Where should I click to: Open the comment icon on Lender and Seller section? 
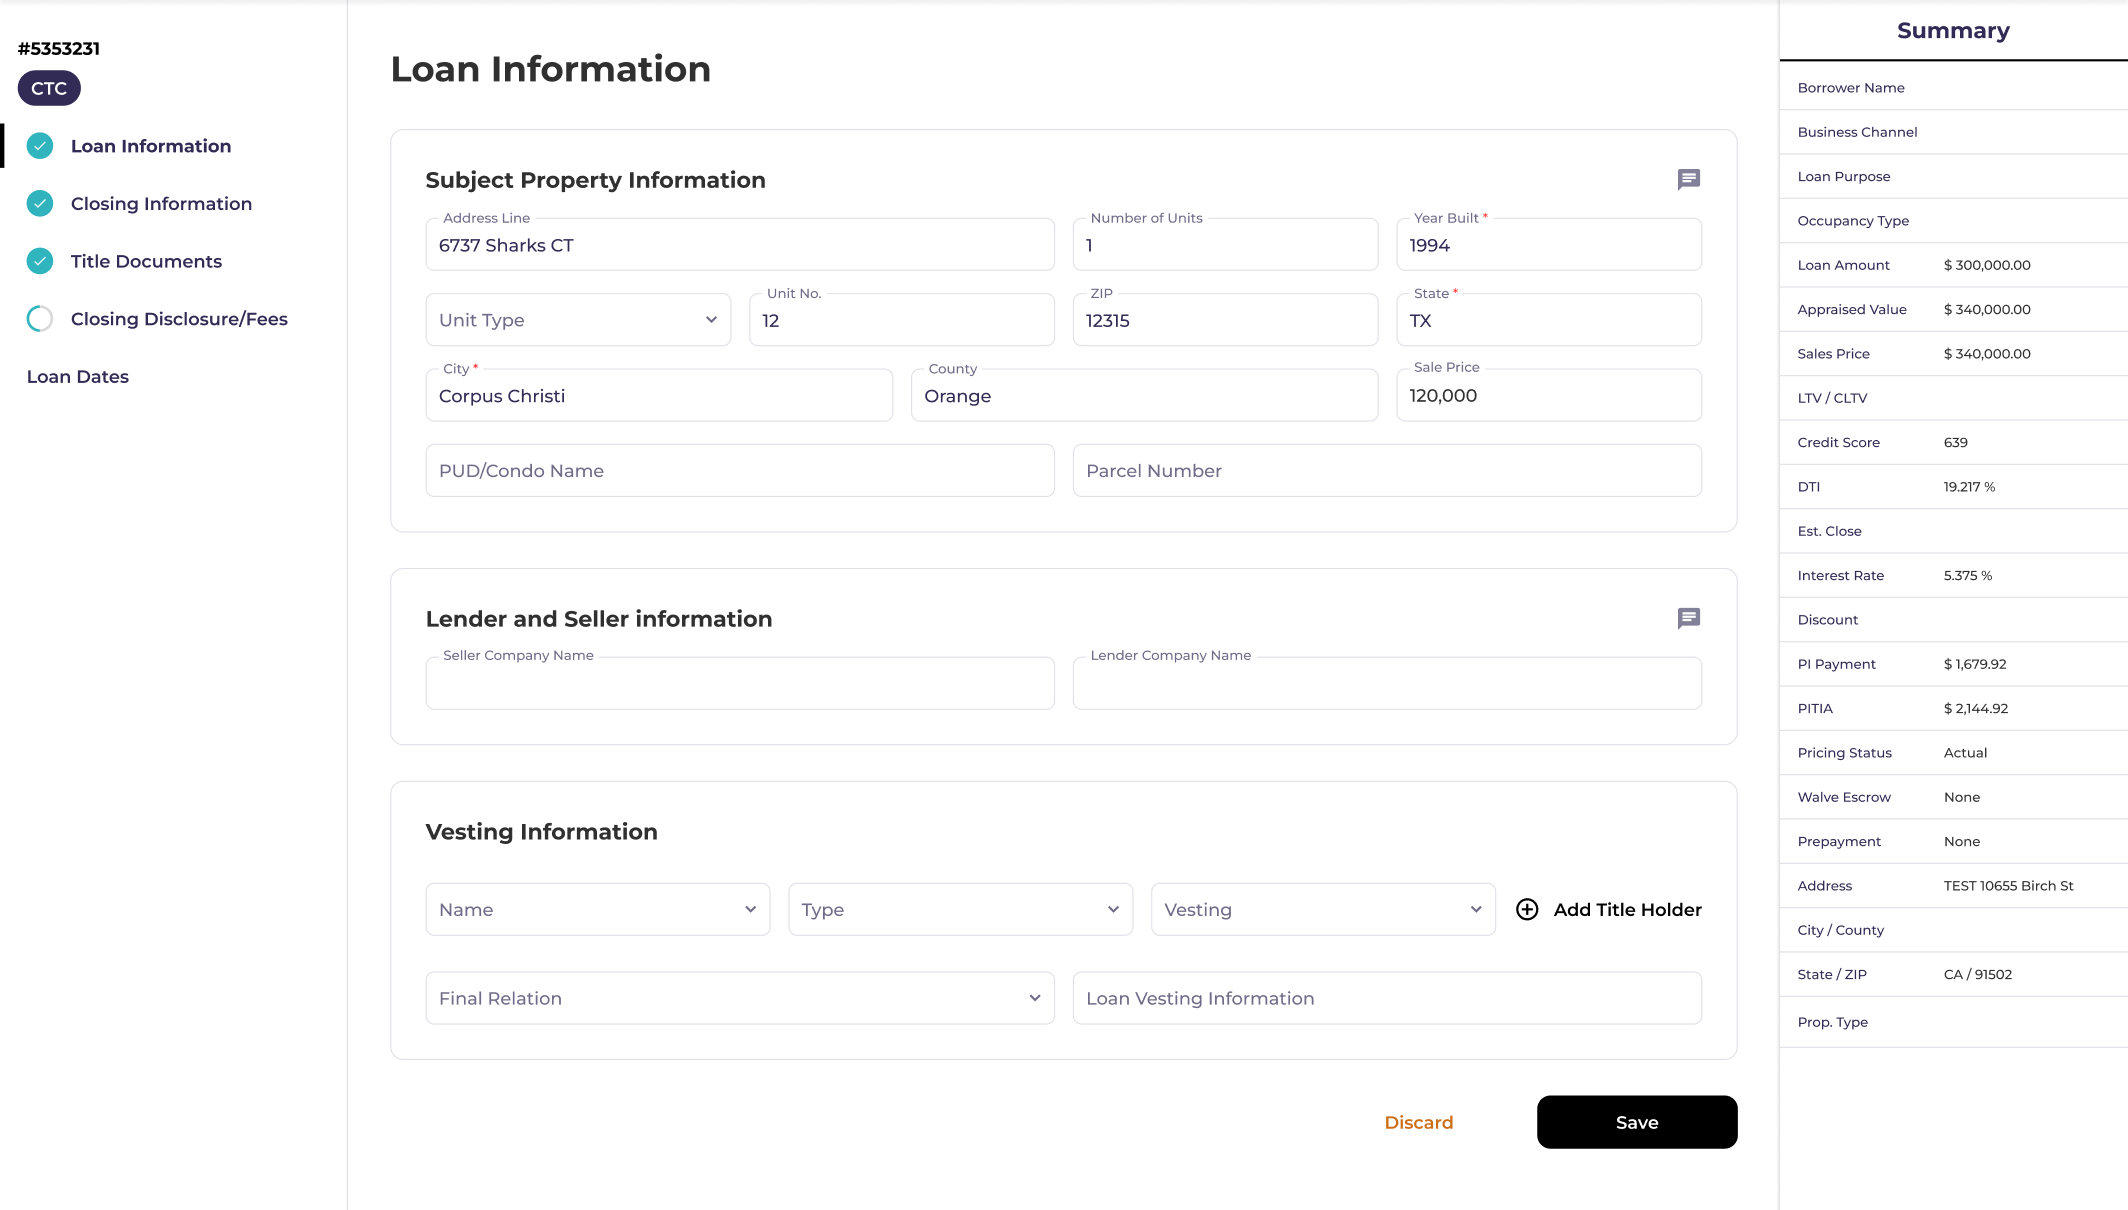click(1689, 618)
